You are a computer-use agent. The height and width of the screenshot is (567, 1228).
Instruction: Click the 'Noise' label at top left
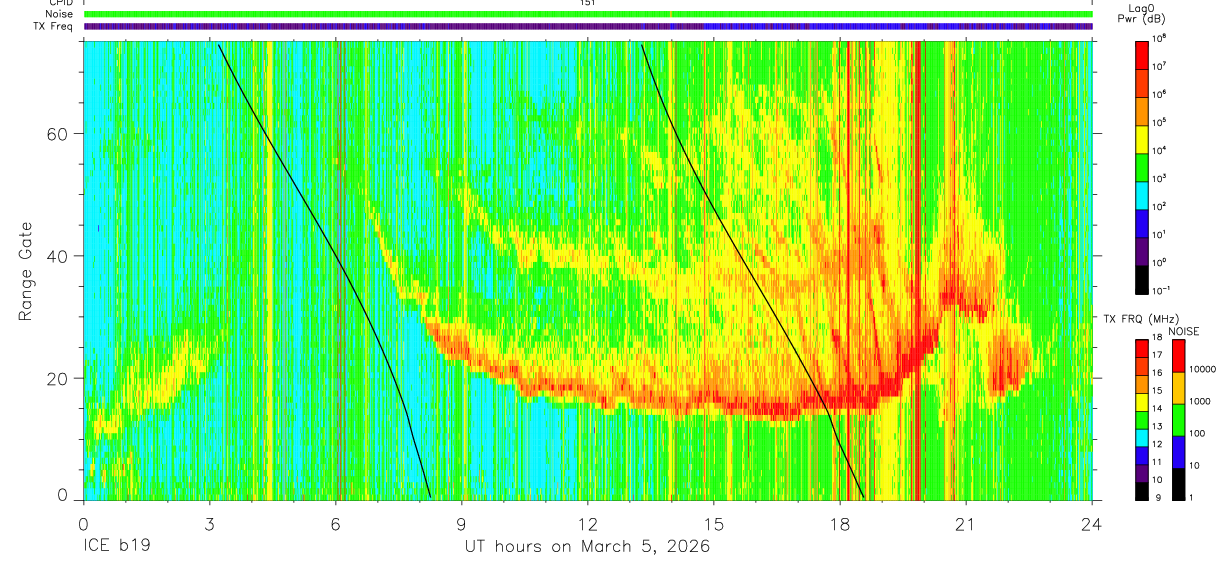60,14
